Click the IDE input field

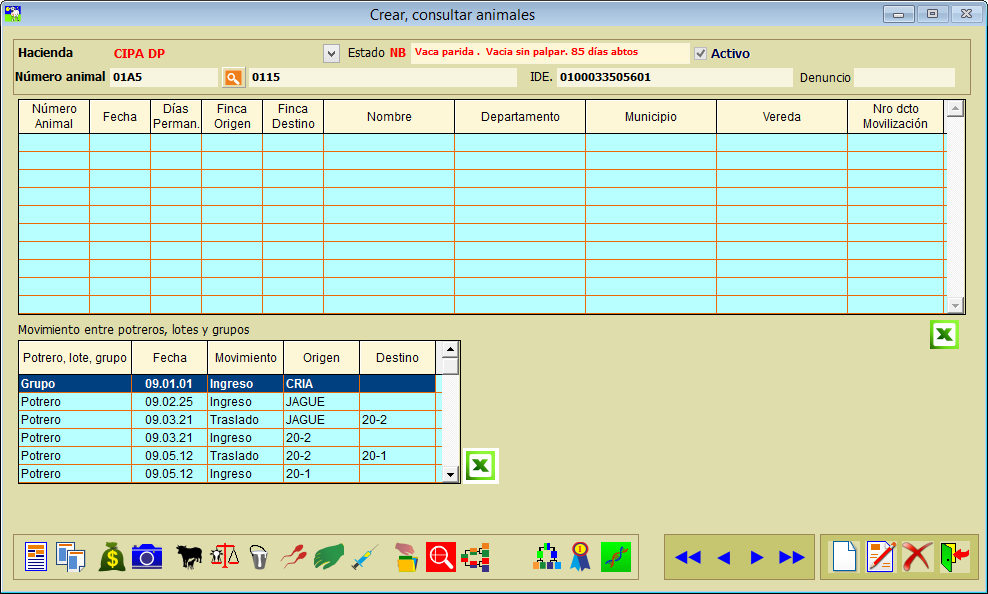pyautogui.click(x=673, y=77)
